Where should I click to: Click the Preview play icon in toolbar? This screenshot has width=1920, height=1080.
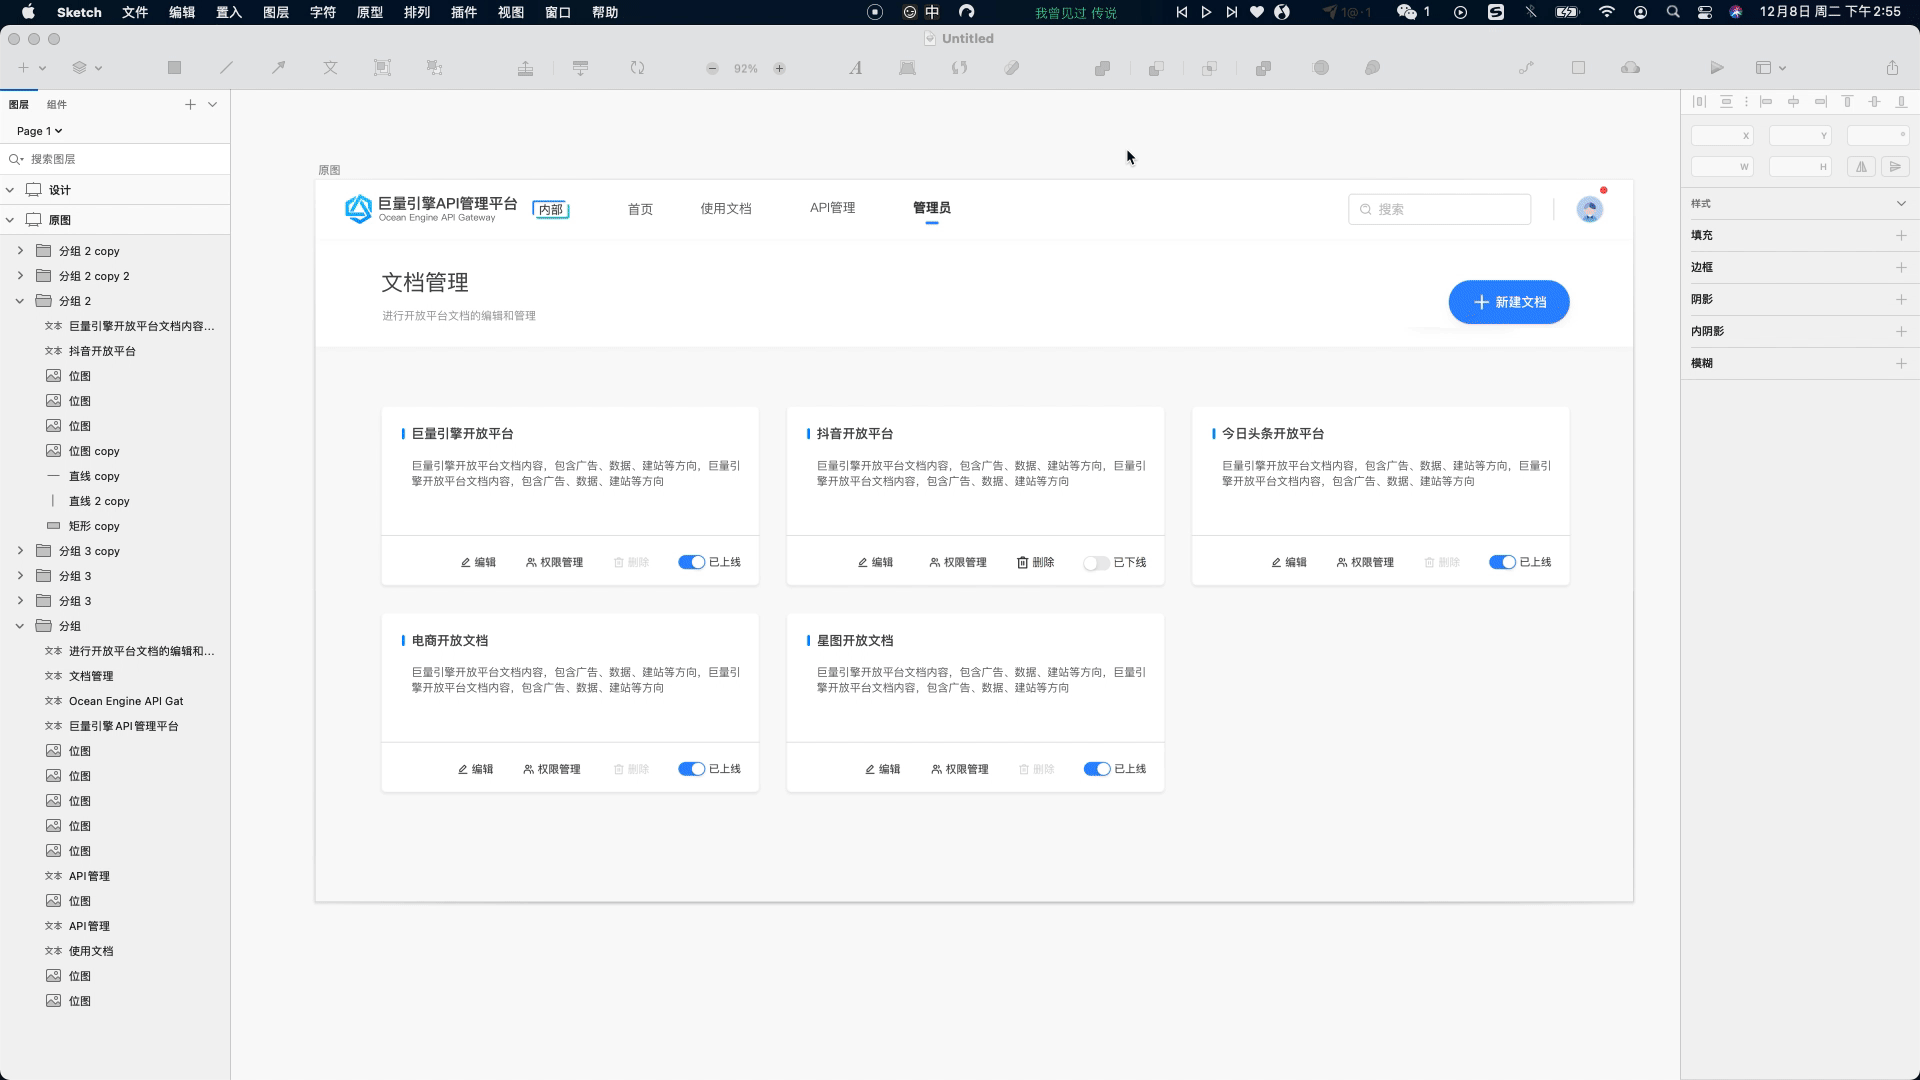pyautogui.click(x=1717, y=68)
